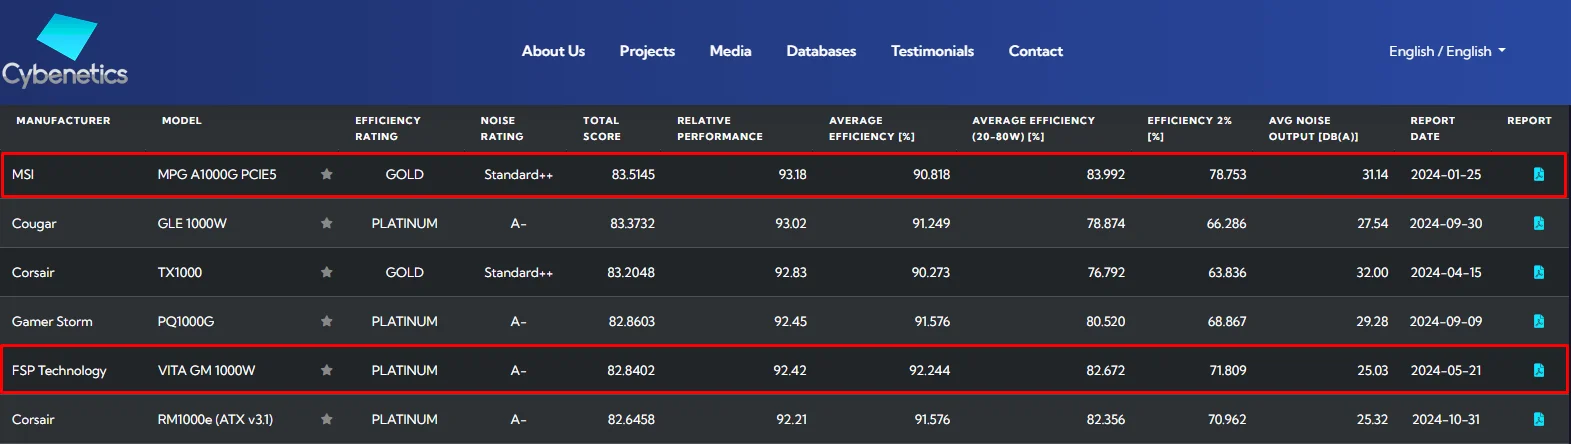
Task: Click report date 2024-04-15
Action: [x=1446, y=272]
